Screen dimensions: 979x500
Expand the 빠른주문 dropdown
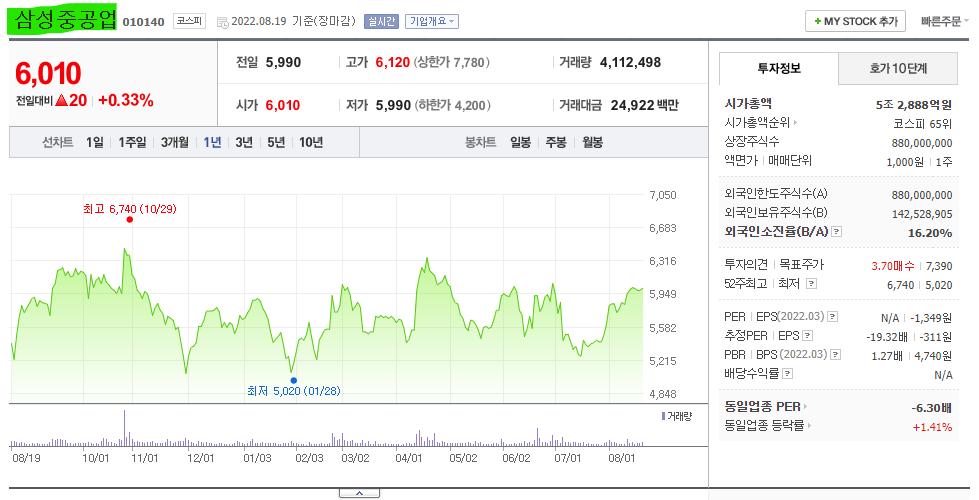pyautogui.click(x=945, y=21)
